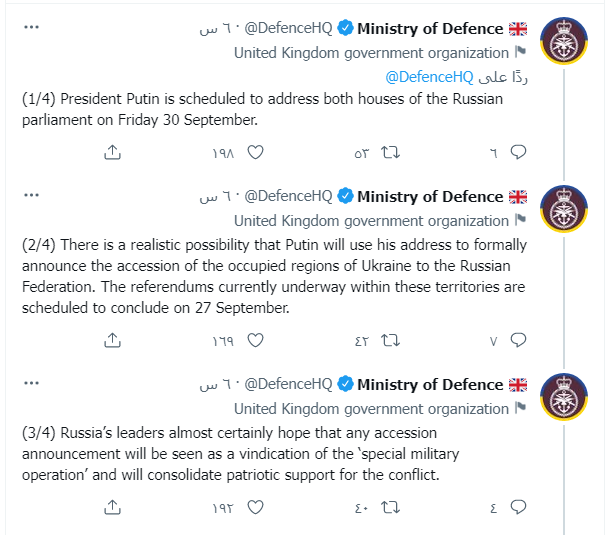Open the @DefenceHQ handle on the (3/4) tweet
Screen dimensions: 612x535
[x=288, y=384]
